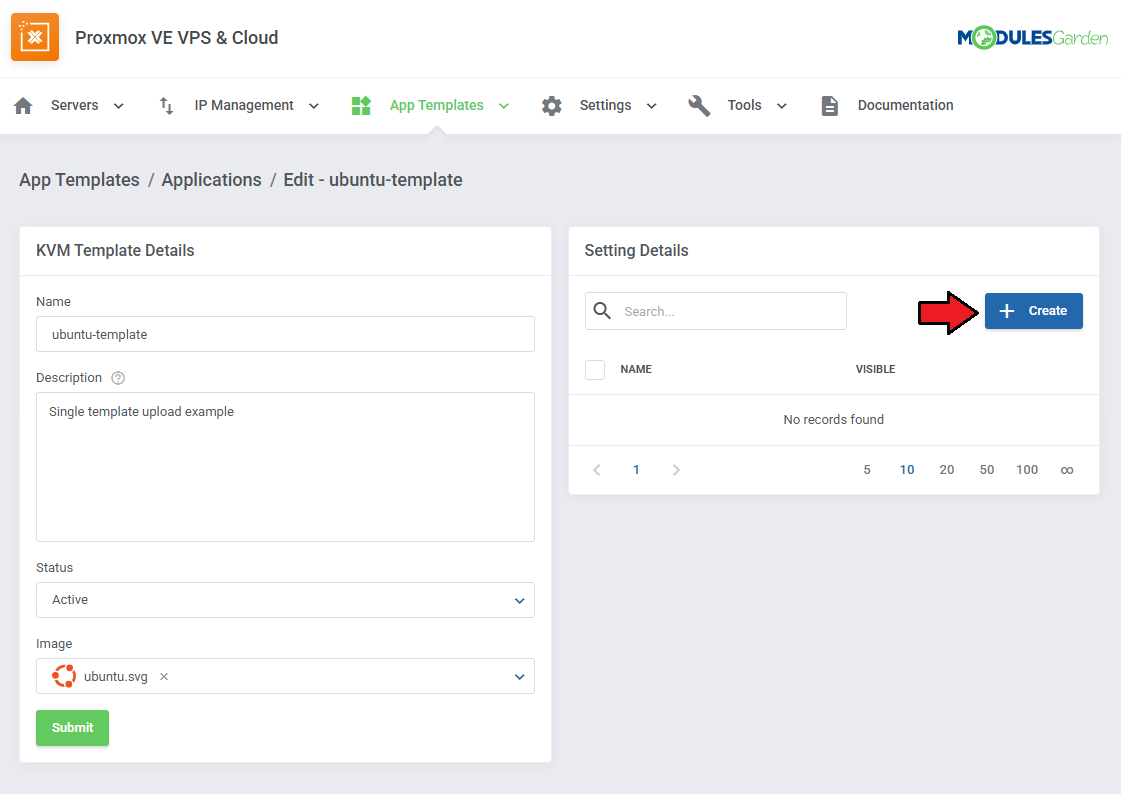The width and height of the screenshot is (1121, 794).
Task: Expand the Tools menu chevron
Action: [x=781, y=106]
